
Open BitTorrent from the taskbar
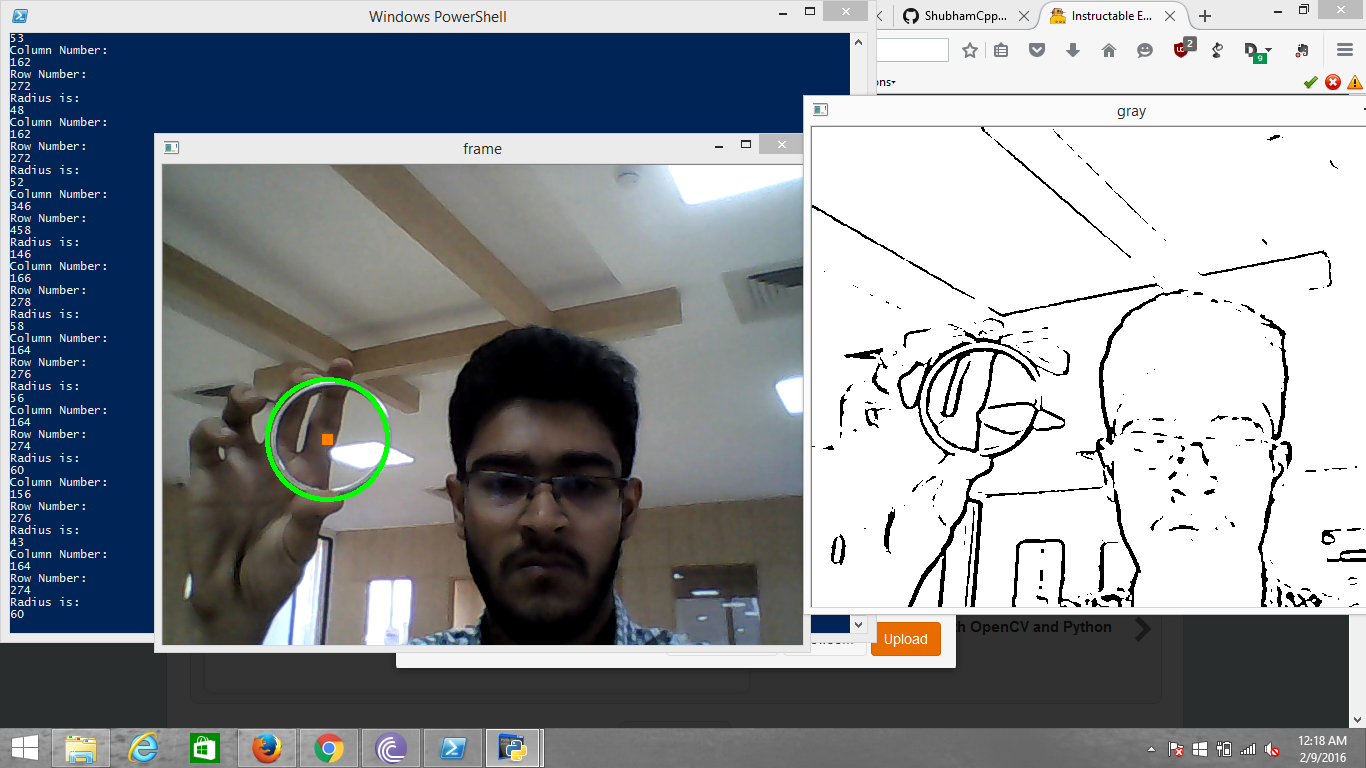391,748
